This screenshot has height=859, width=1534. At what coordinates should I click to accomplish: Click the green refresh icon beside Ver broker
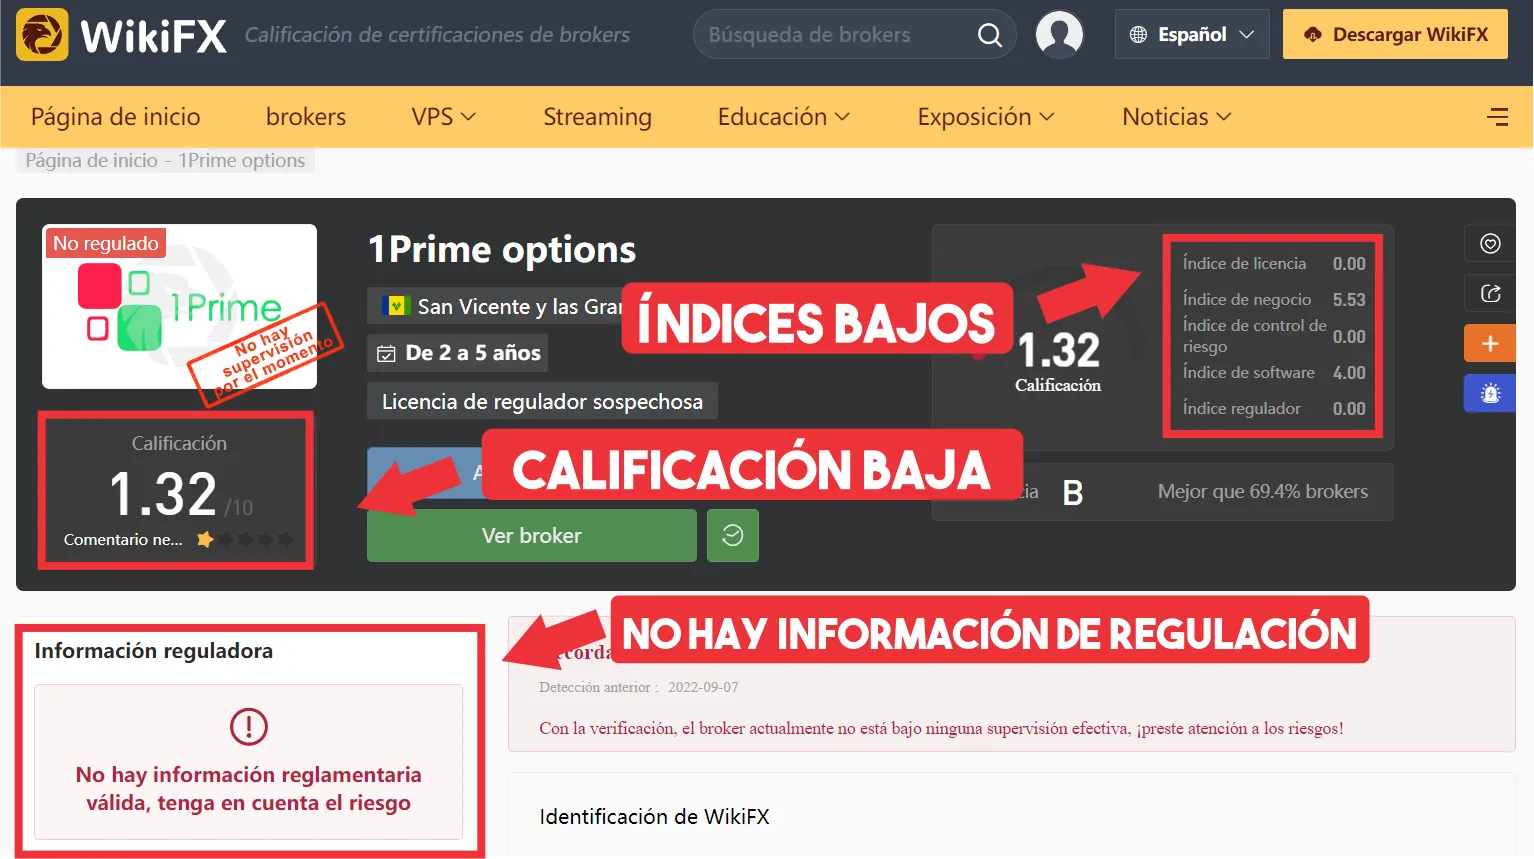tap(733, 536)
